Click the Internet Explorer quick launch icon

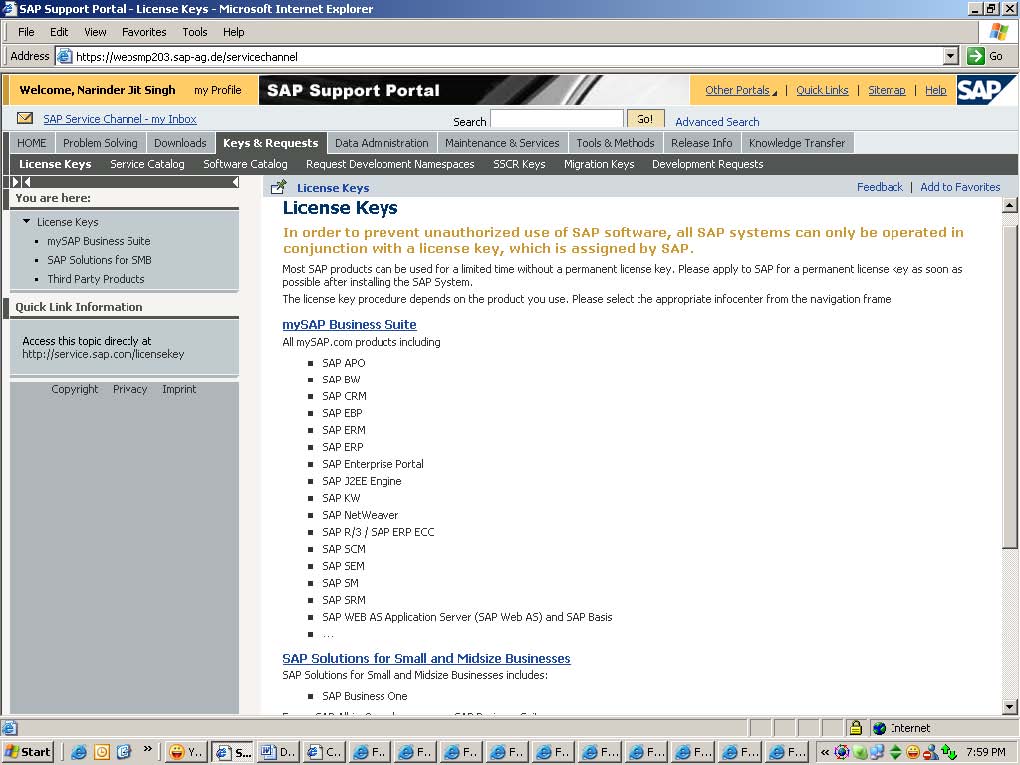[79, 752]
